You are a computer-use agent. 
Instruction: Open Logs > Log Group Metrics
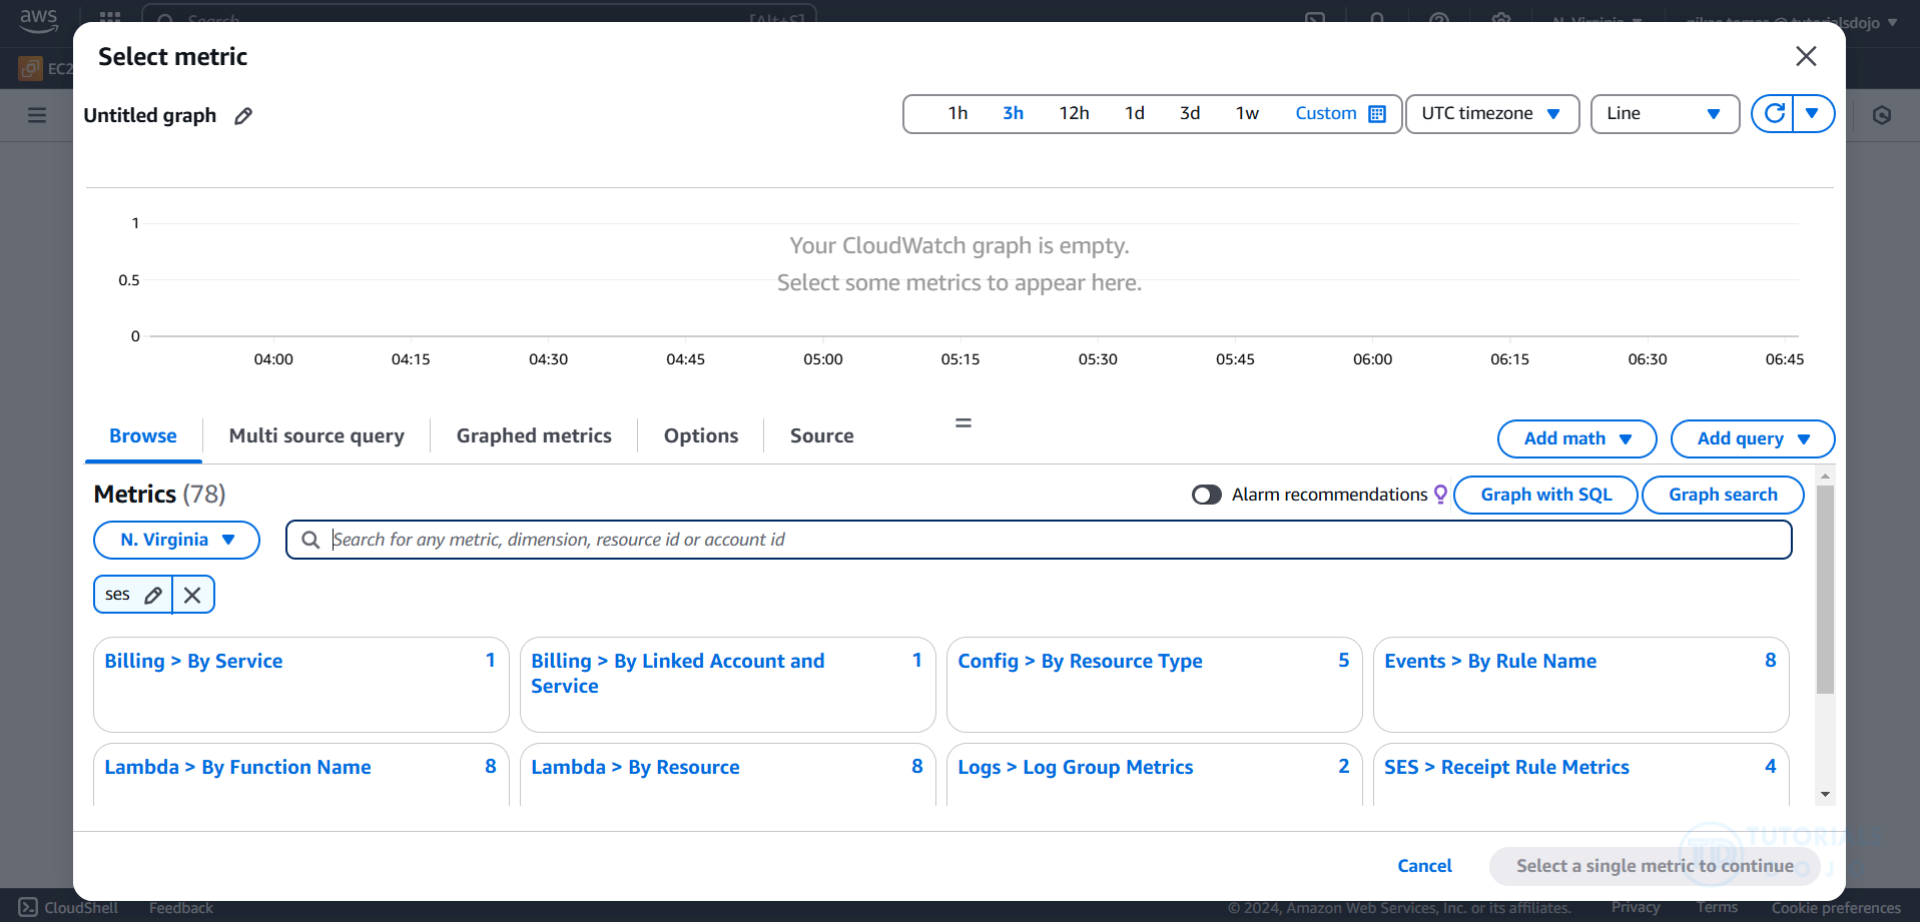click(x=1075, y=767)
